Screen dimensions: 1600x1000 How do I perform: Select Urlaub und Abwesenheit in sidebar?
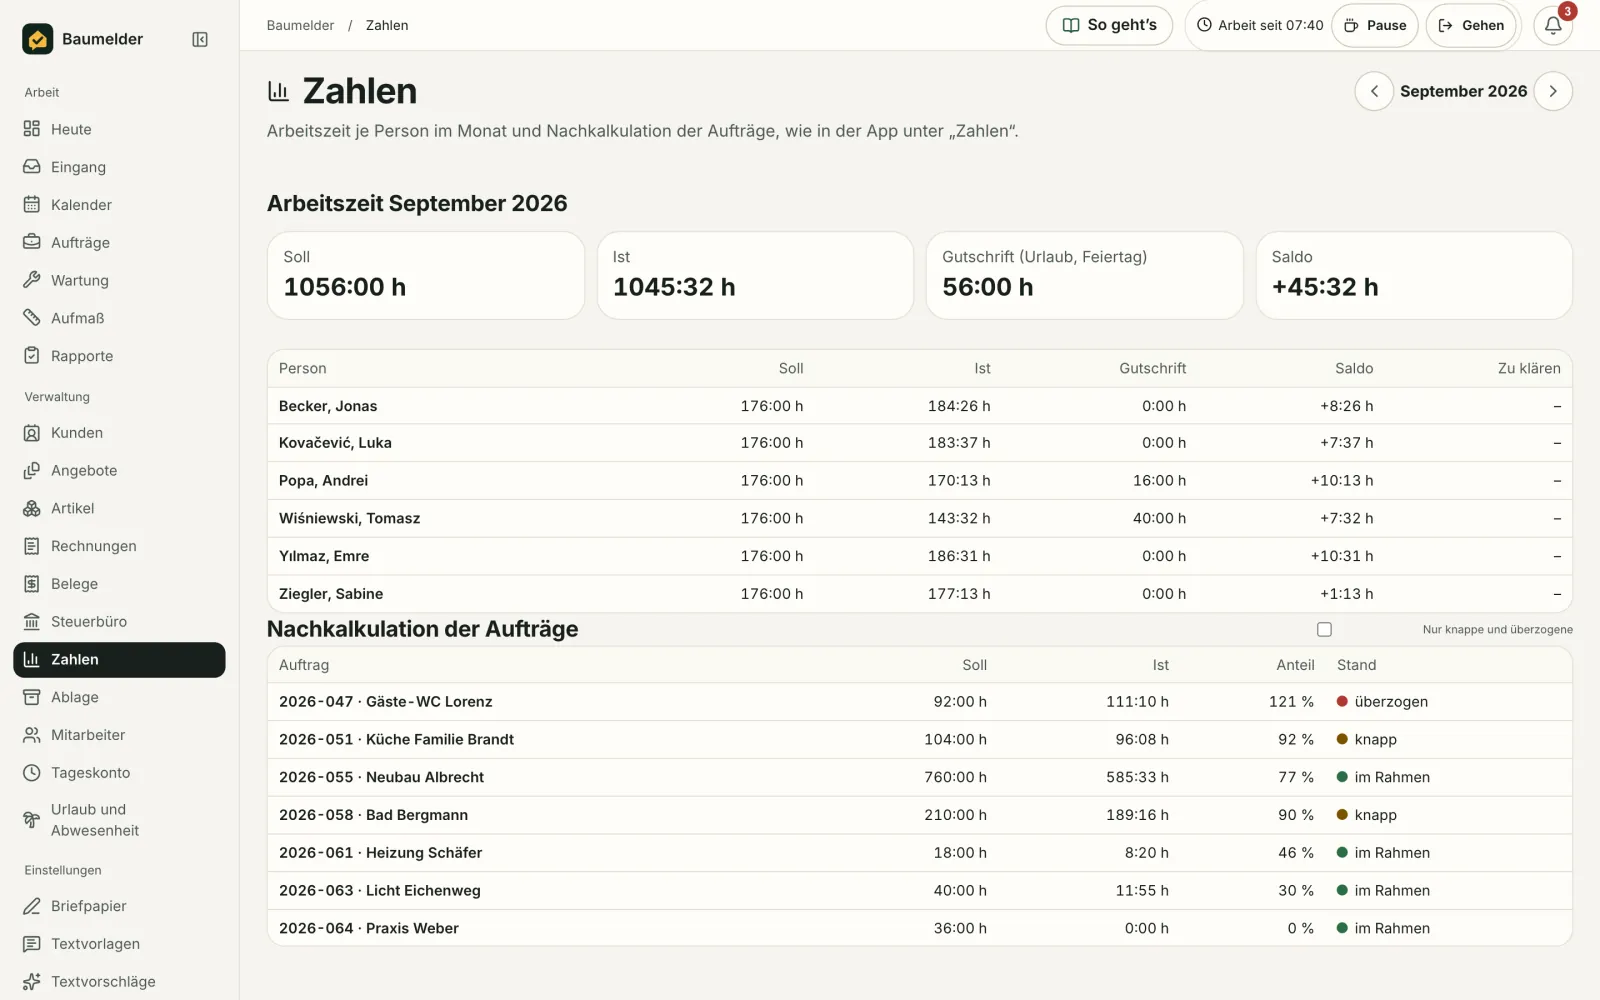[x=119, y=820]
